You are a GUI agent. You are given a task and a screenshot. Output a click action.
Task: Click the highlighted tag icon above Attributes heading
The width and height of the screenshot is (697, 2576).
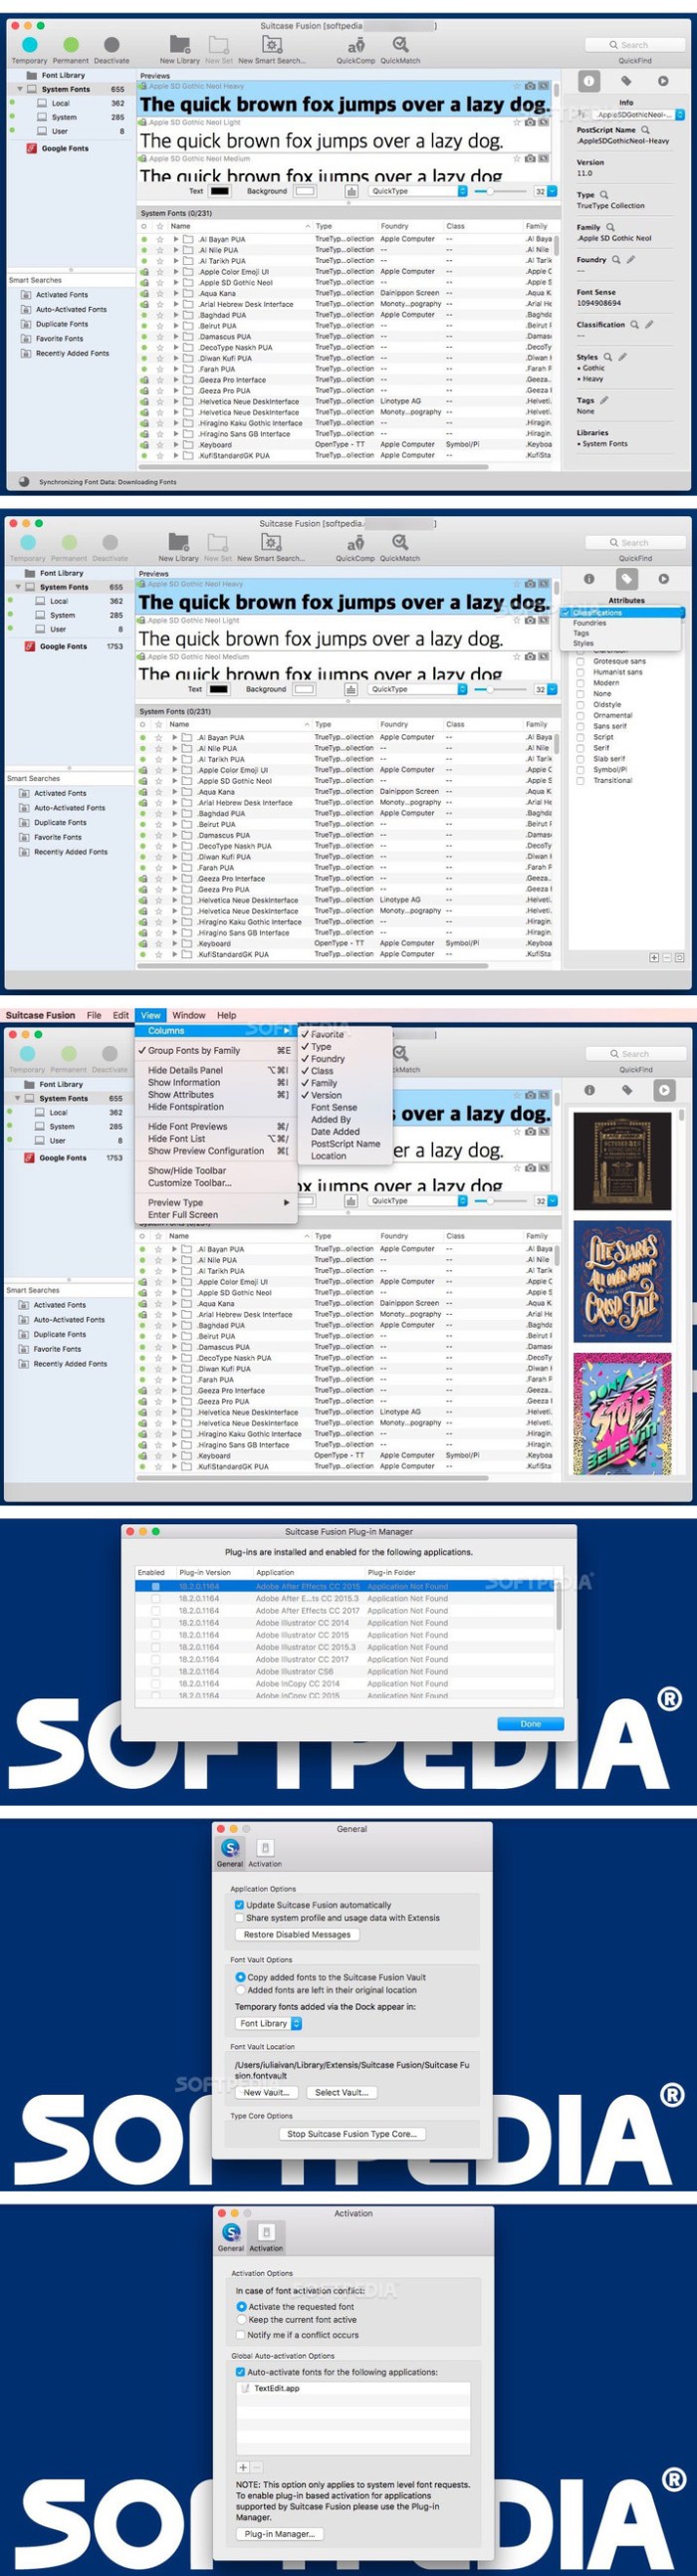626,578
